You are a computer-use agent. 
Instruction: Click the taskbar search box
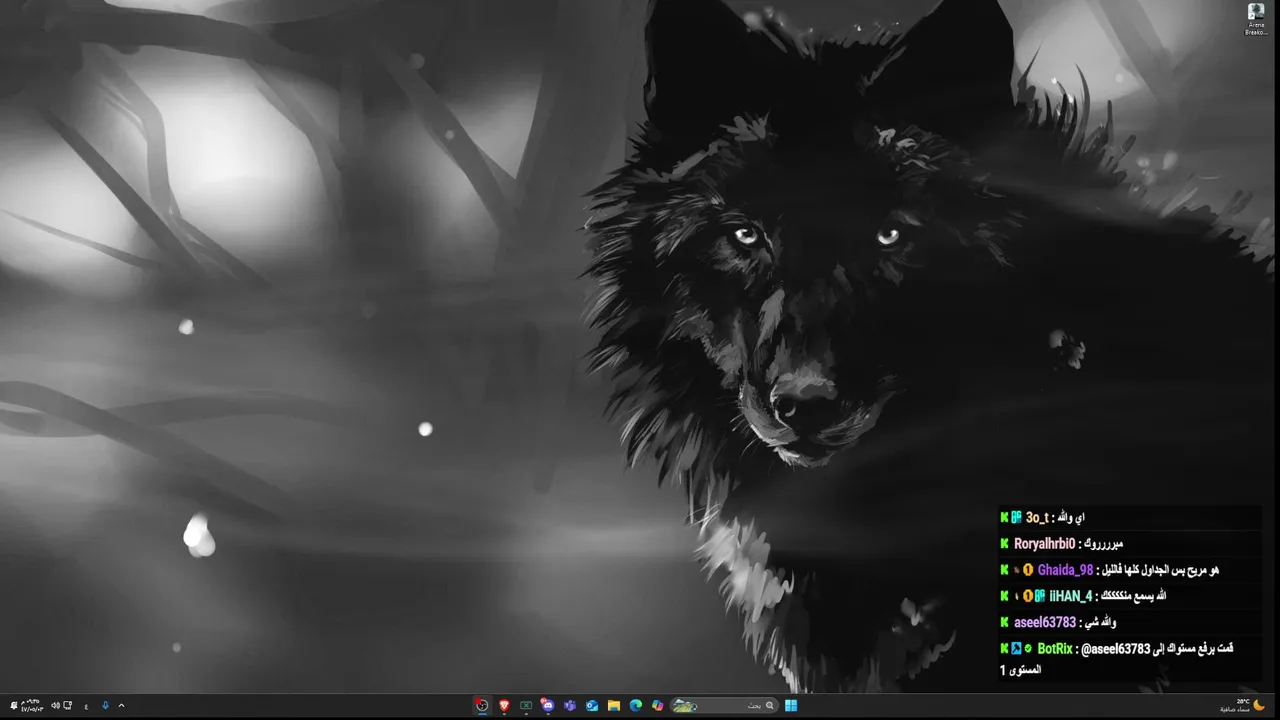[724, 705]
